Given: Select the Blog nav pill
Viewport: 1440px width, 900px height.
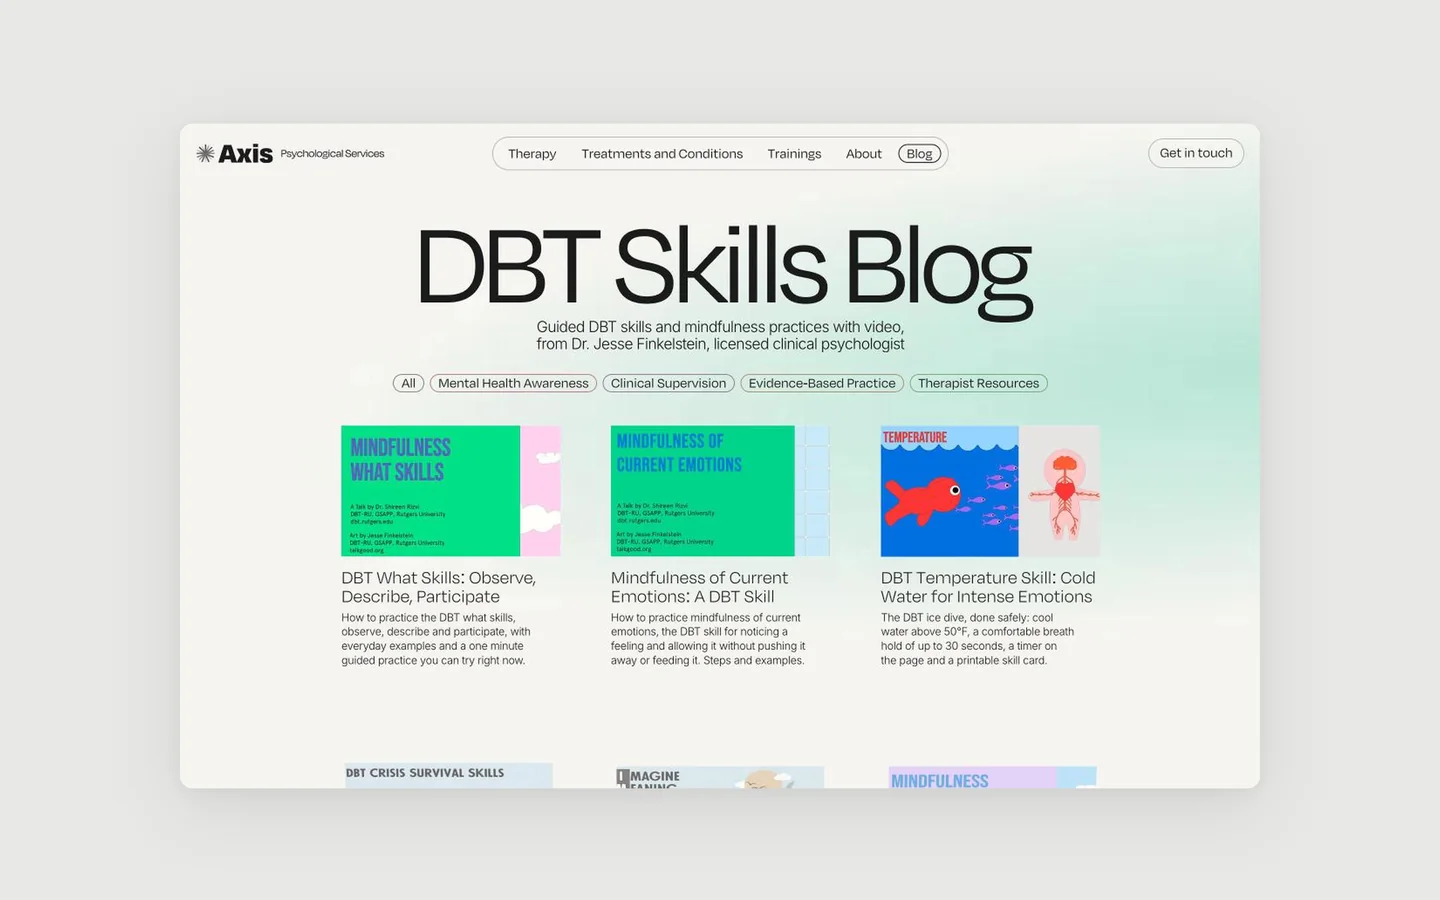Looking at the screenshot, I should coord(920,154).
